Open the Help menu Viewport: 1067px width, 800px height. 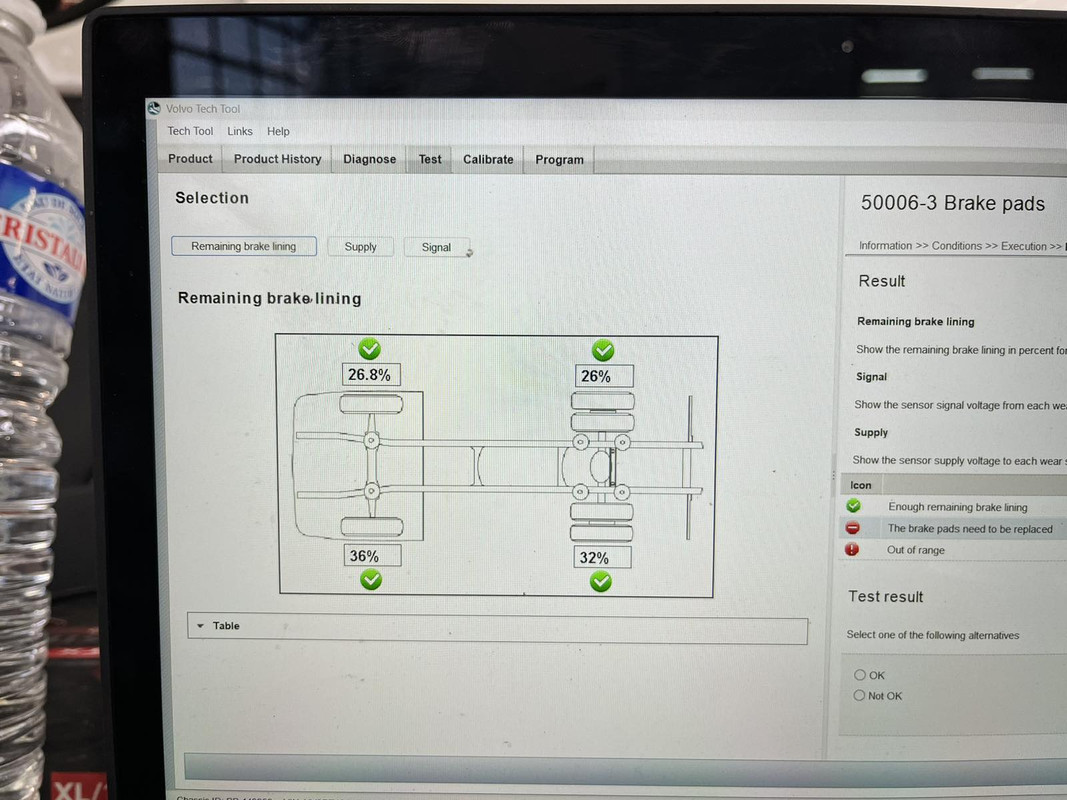coord(278,131)
